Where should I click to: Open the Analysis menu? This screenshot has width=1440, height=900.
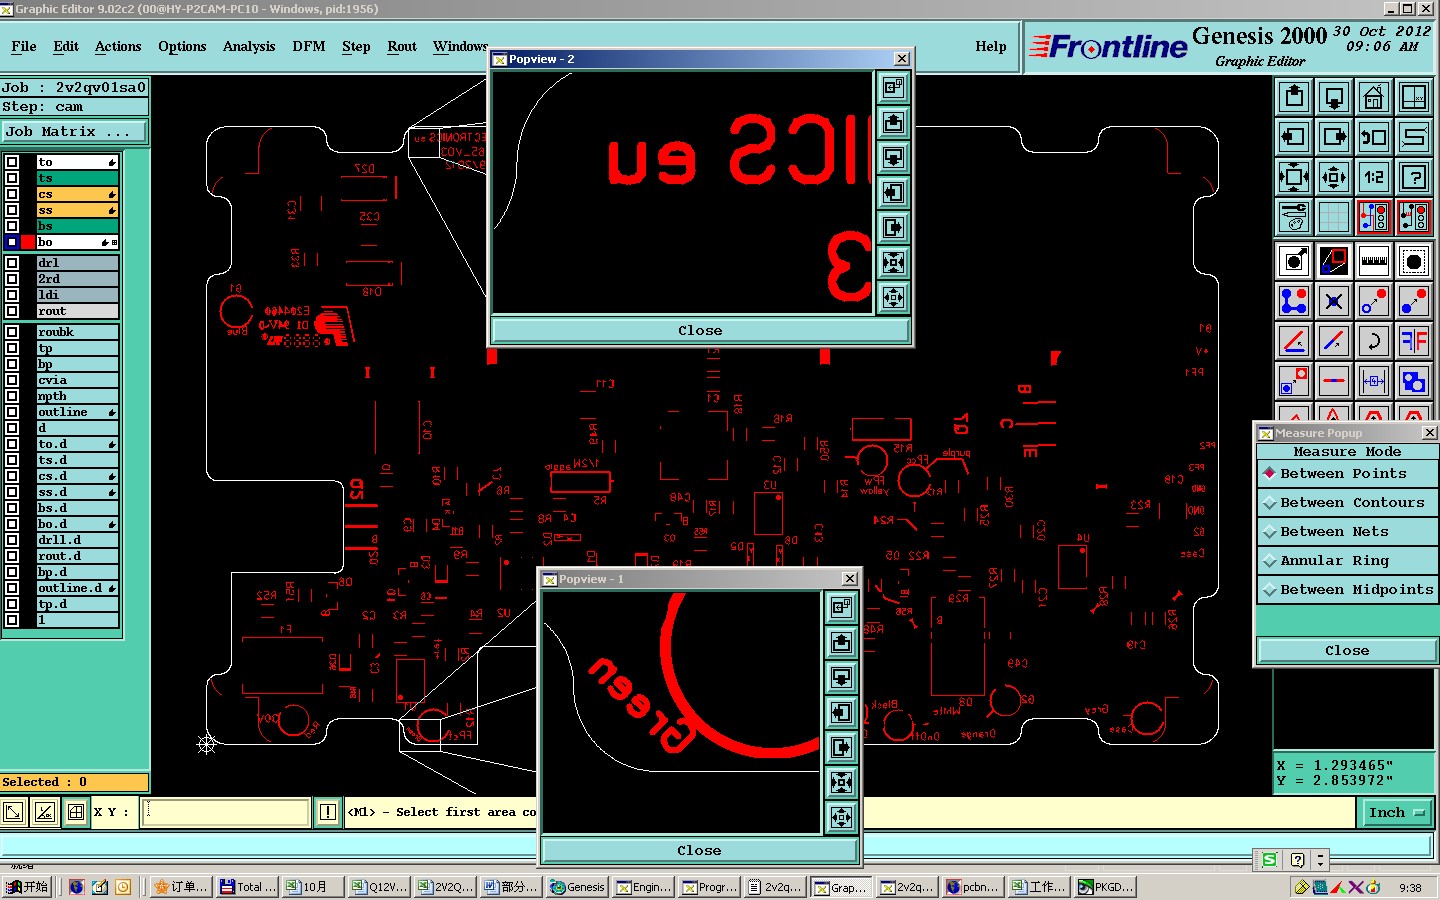coord(249,46)
